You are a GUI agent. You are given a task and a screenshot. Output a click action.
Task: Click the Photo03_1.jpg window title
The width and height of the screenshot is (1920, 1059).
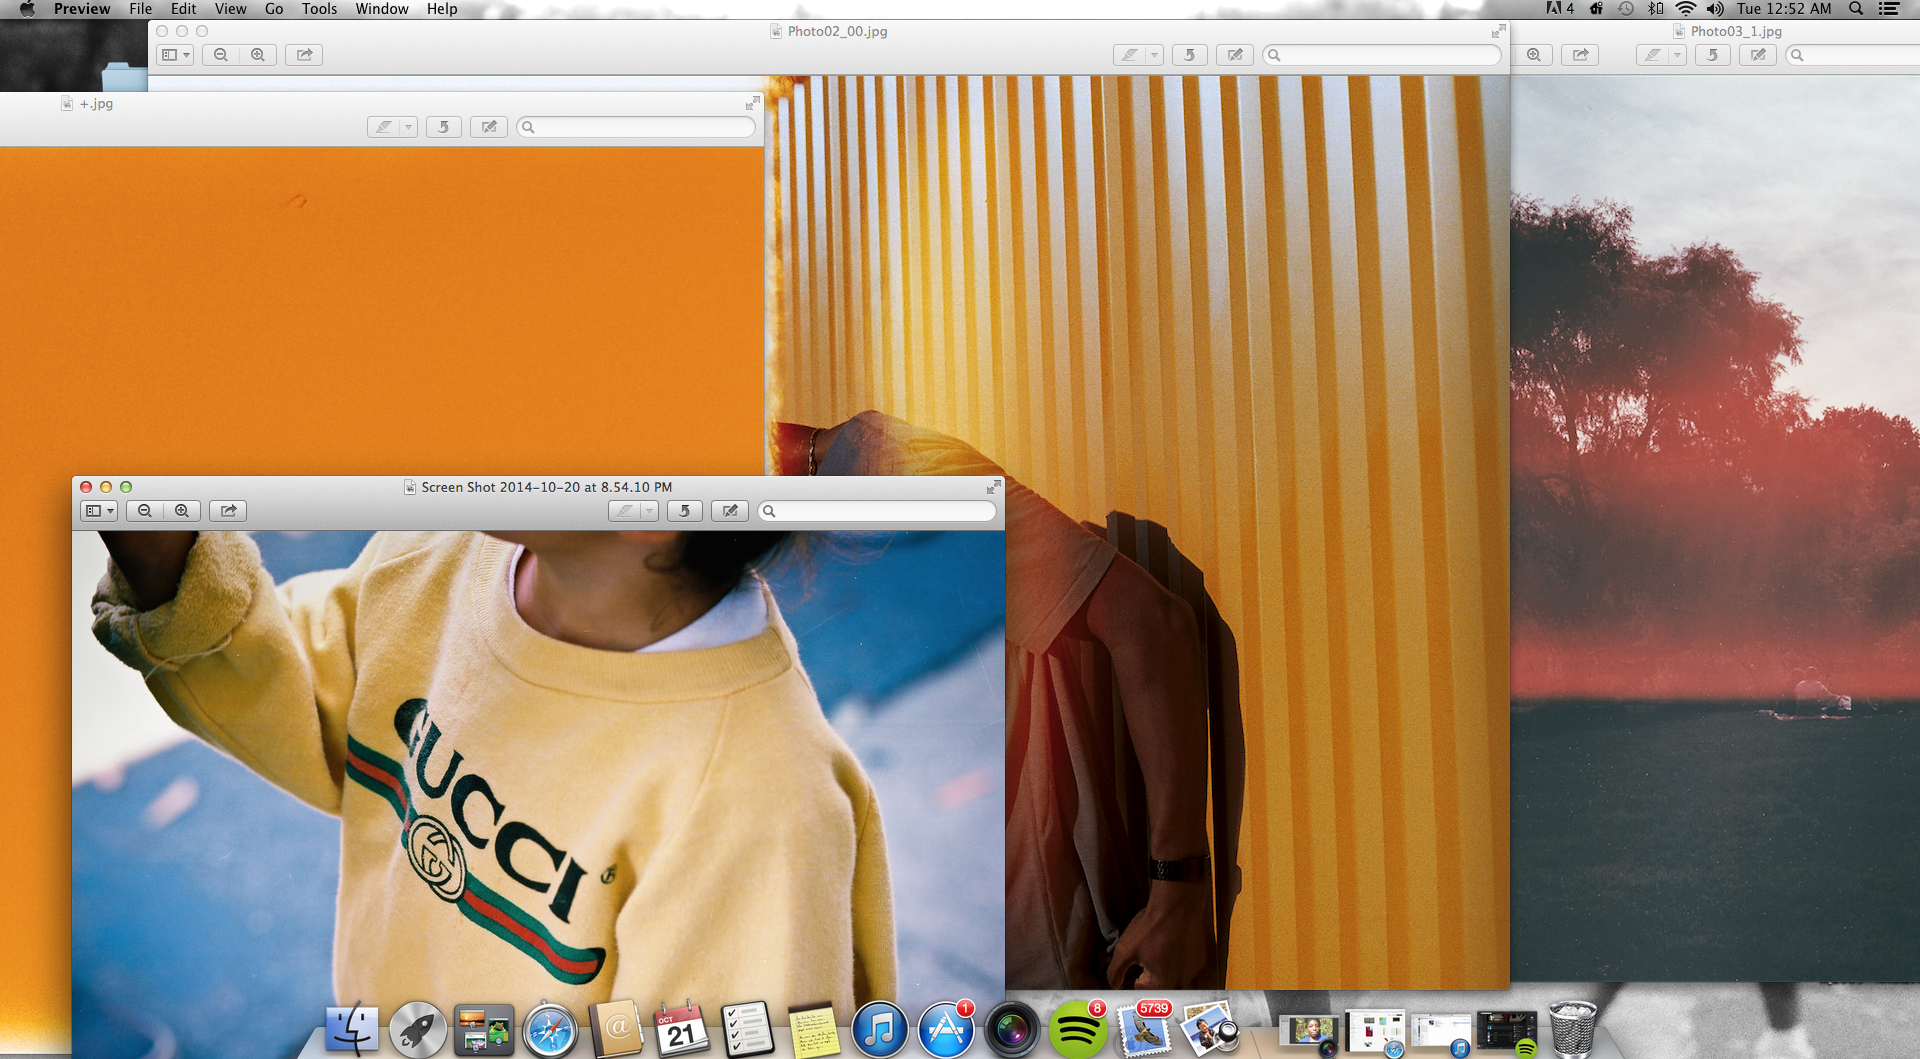(x=1736, y=31)
